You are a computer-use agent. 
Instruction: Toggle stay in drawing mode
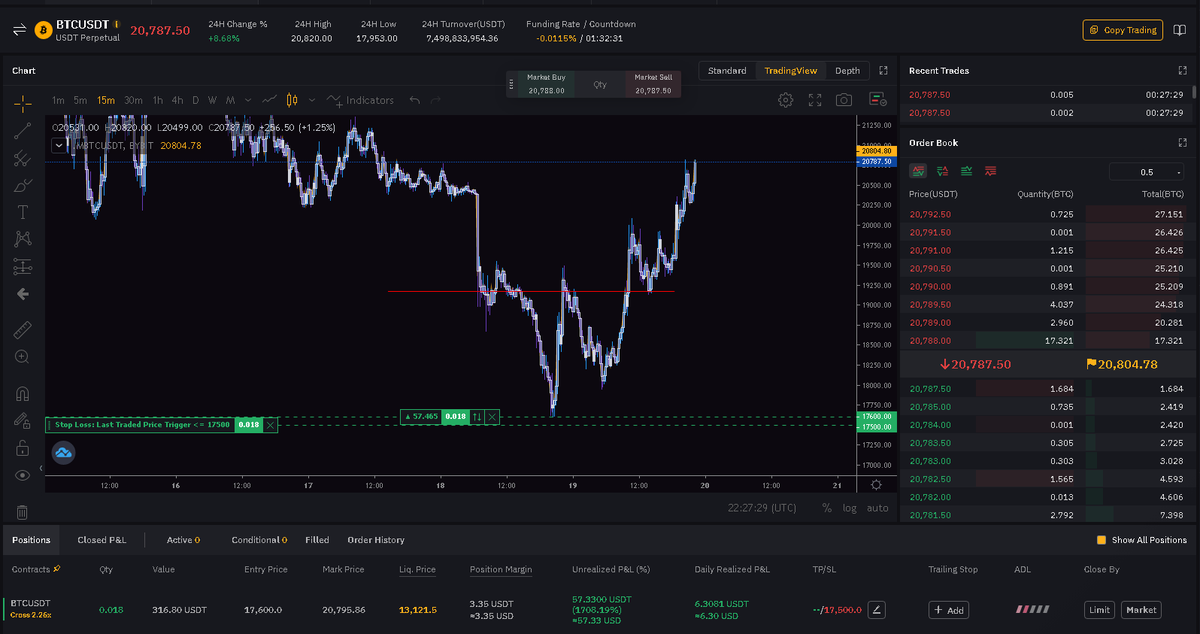click(22, 420)
